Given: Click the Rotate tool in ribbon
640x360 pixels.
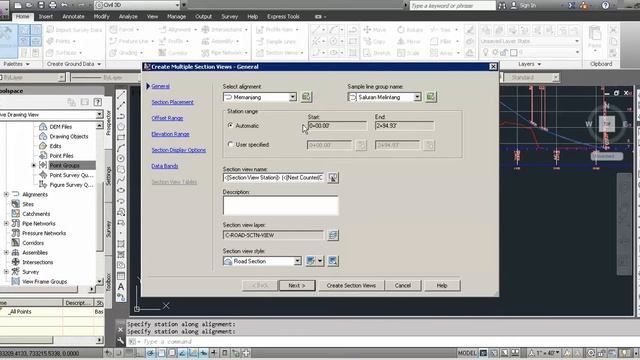Looking at the screenshot, I should (x=410, y=30).
